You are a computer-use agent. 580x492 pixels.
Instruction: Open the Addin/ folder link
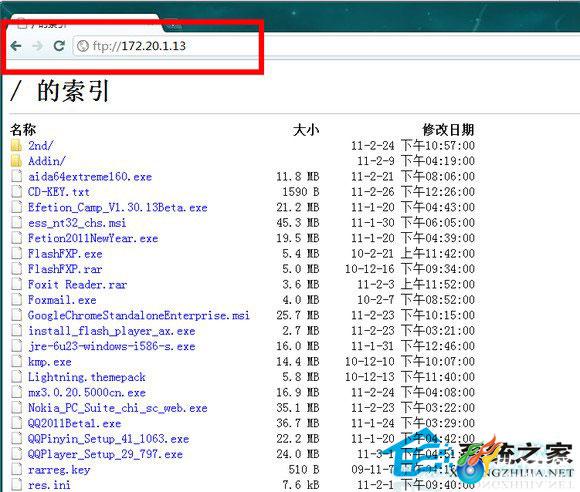[47, 161]
